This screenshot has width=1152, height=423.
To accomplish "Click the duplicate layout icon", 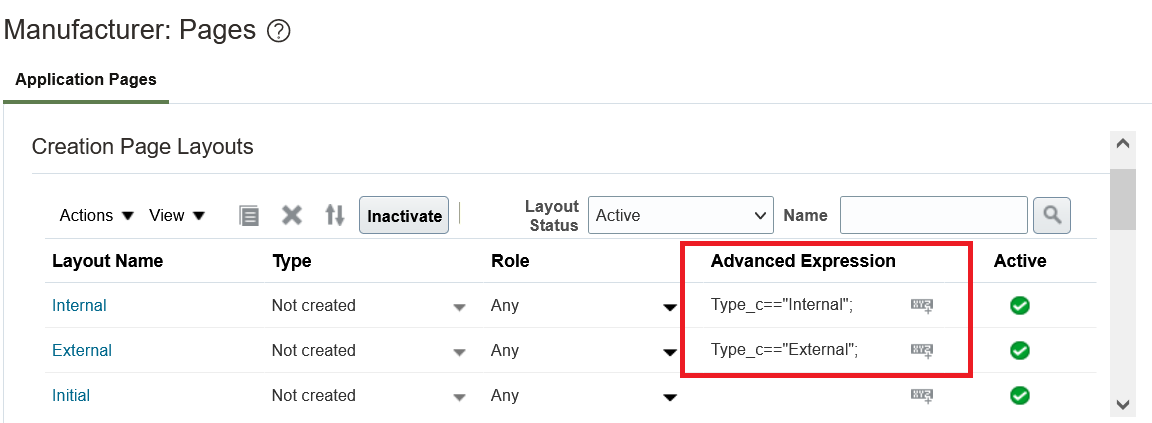I will (x=249, y=215).
